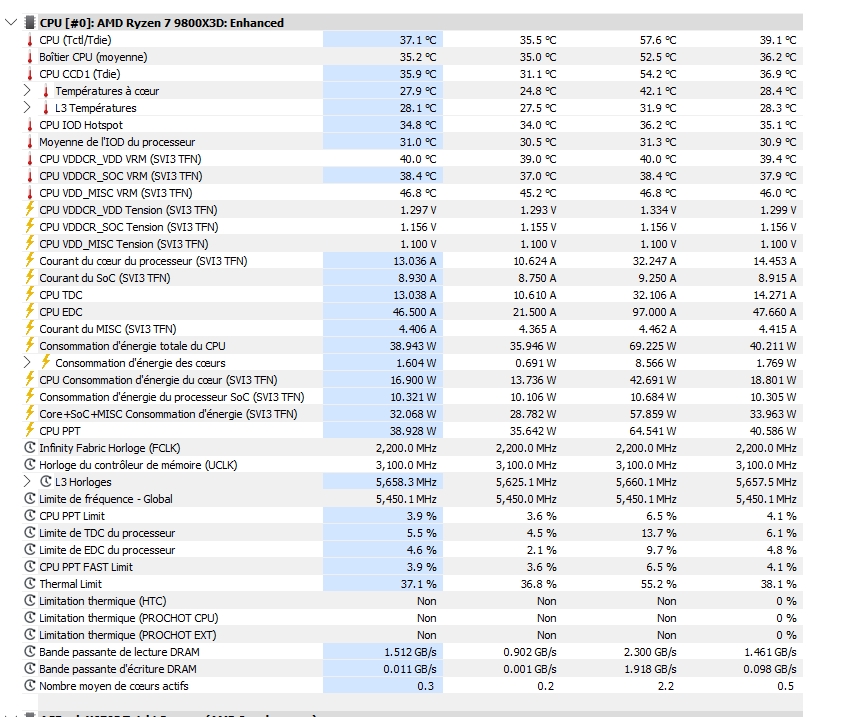Image resolution: width=850 pixels, height=717 pixels.
Task: Click lightning icon beside CPU TDC
Action: click(30, 294)
